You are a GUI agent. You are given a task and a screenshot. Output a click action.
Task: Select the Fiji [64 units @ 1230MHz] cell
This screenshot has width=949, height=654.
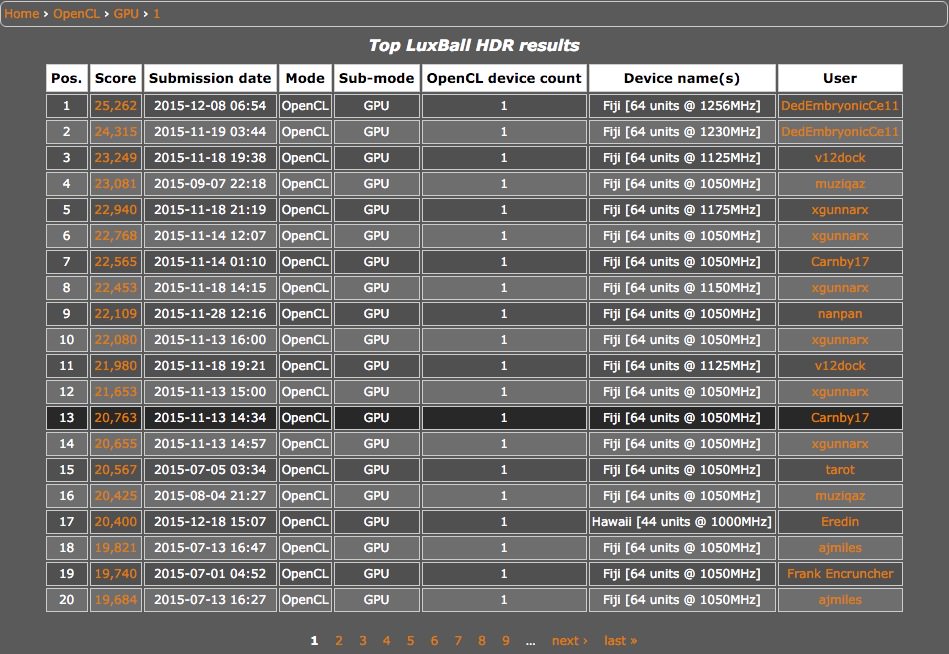pyautogui.click(x=682, y=131)
